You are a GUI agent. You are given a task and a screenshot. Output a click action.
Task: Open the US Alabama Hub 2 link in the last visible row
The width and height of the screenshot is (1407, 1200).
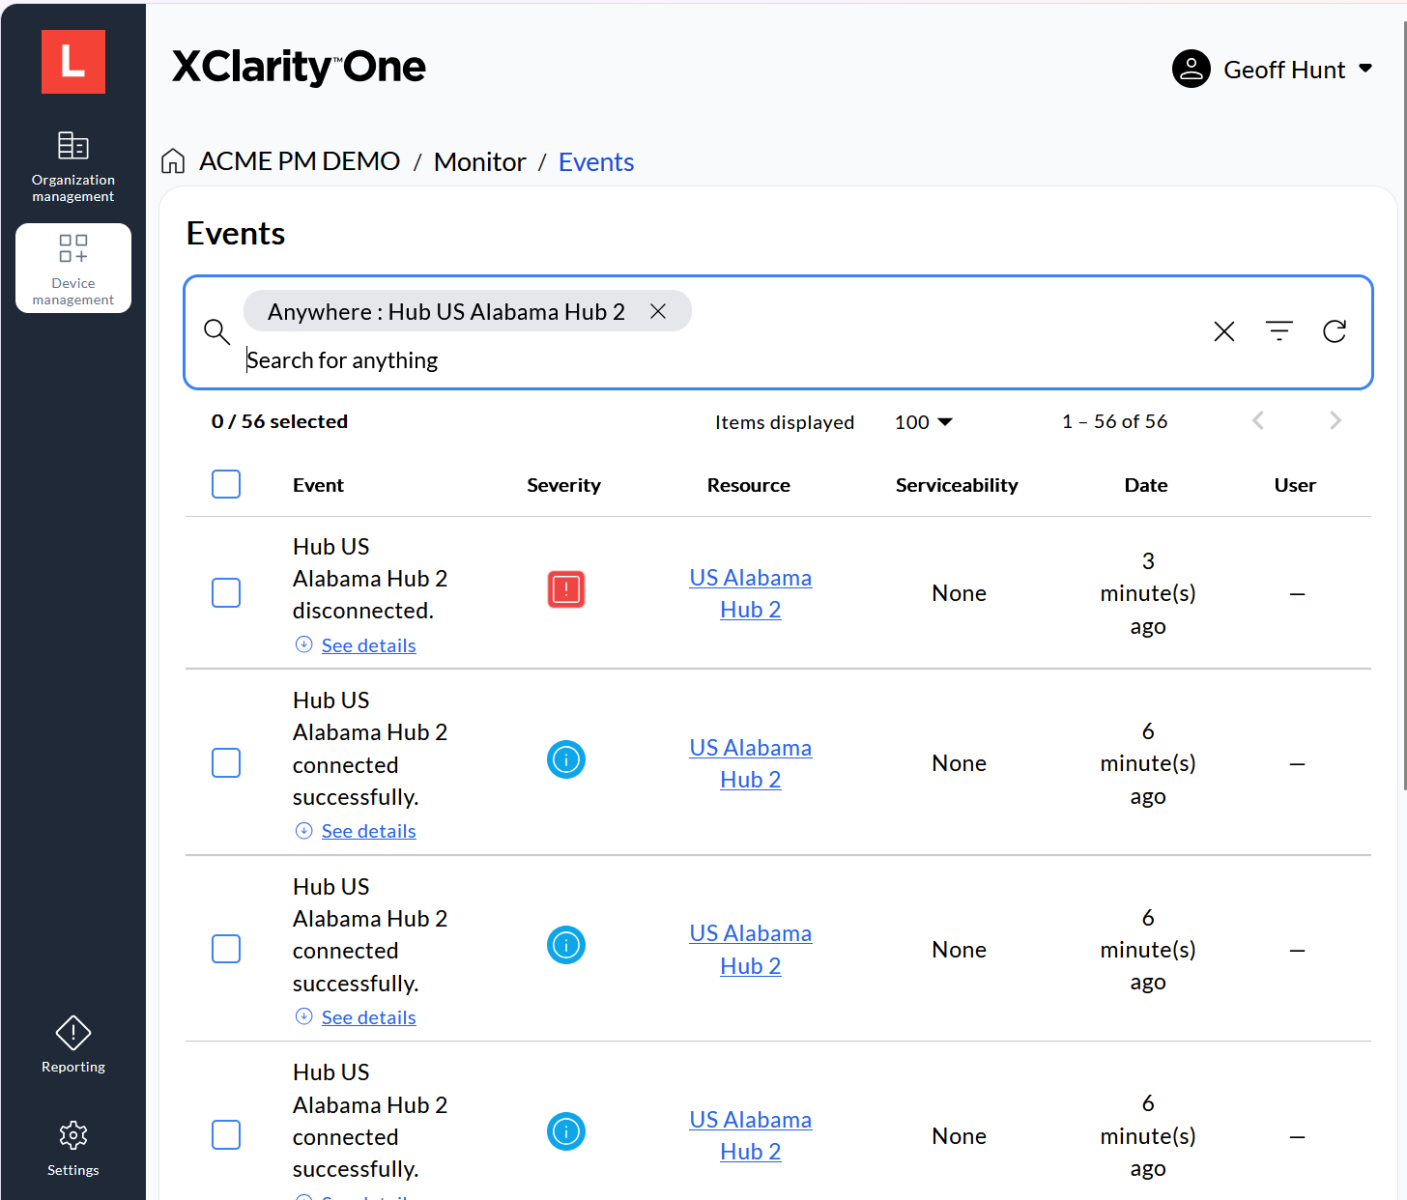pos(750,1135)
